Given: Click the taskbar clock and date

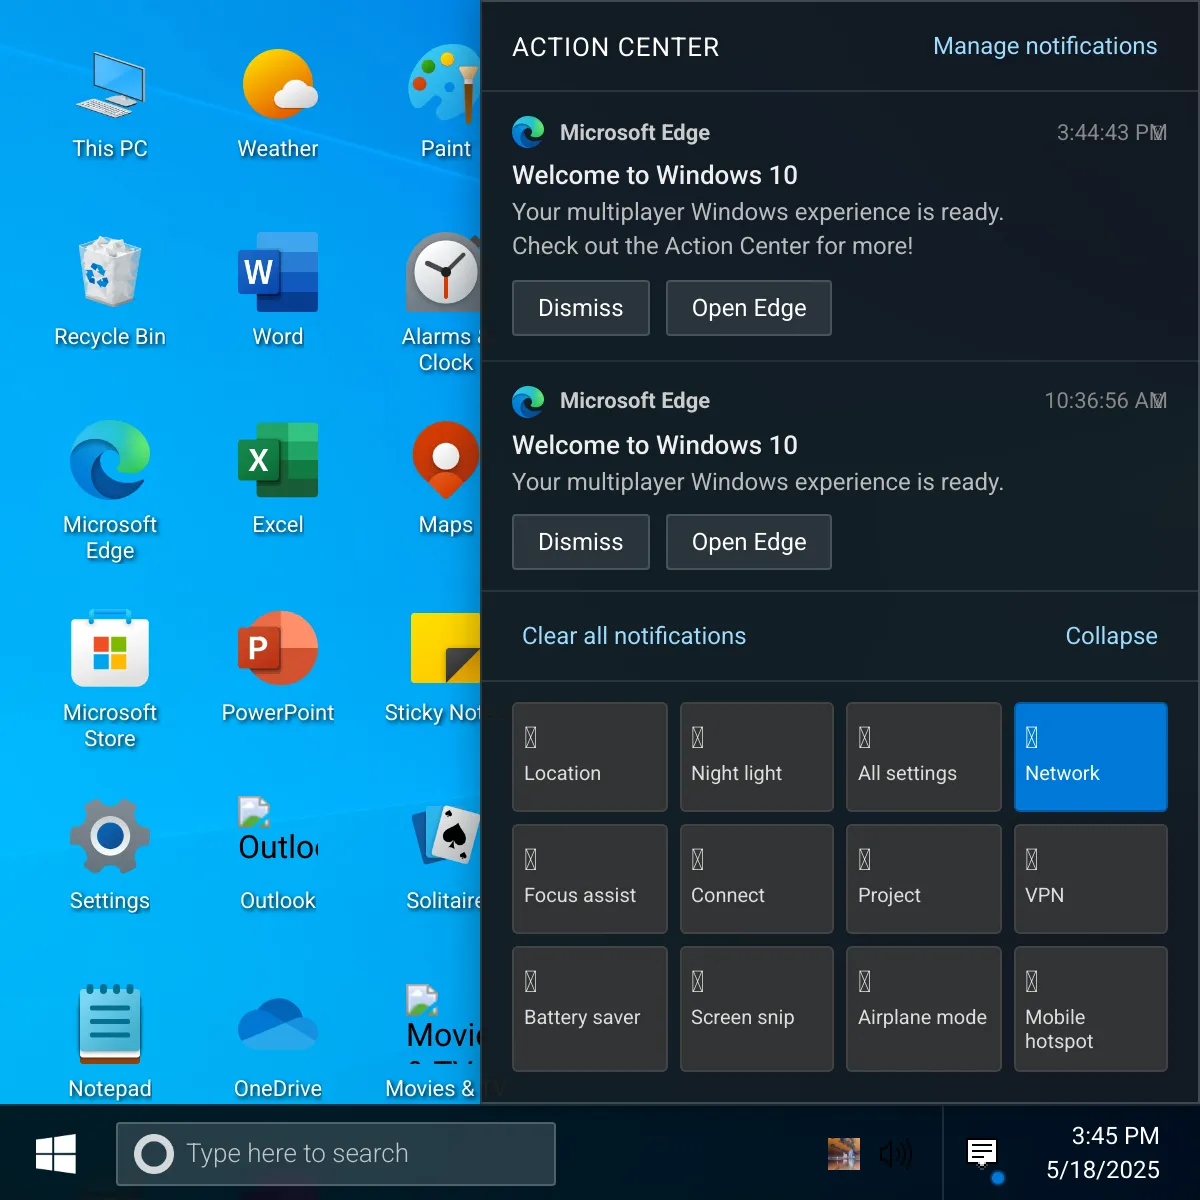Looking at the screenshot, I should (1103, 1153).
